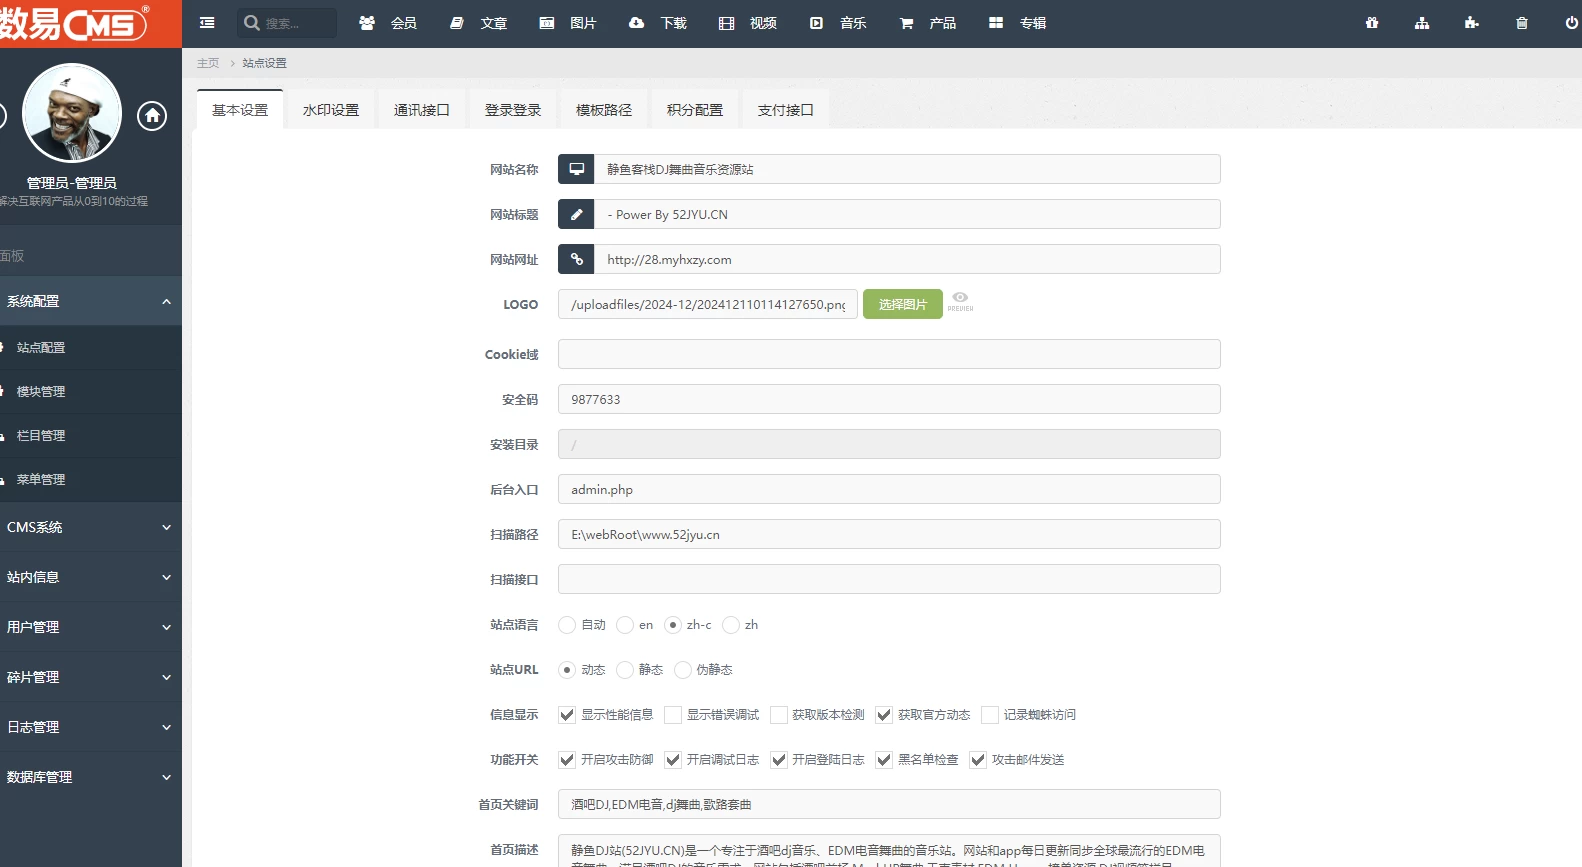
Task: Toggle sidebar with the hamburger menu icon
Action: 207,23
